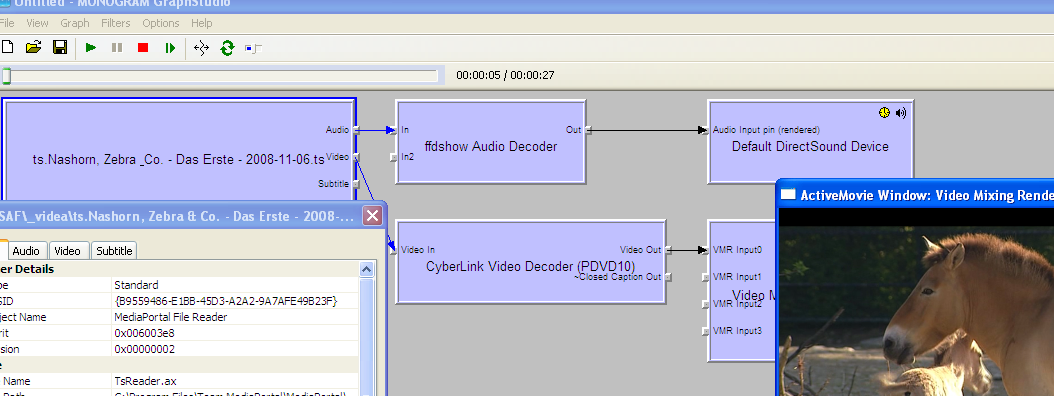The image size is (1054, 396).
Task: Click the speaker icon on DirectSound Device
Action: (901, 113)
